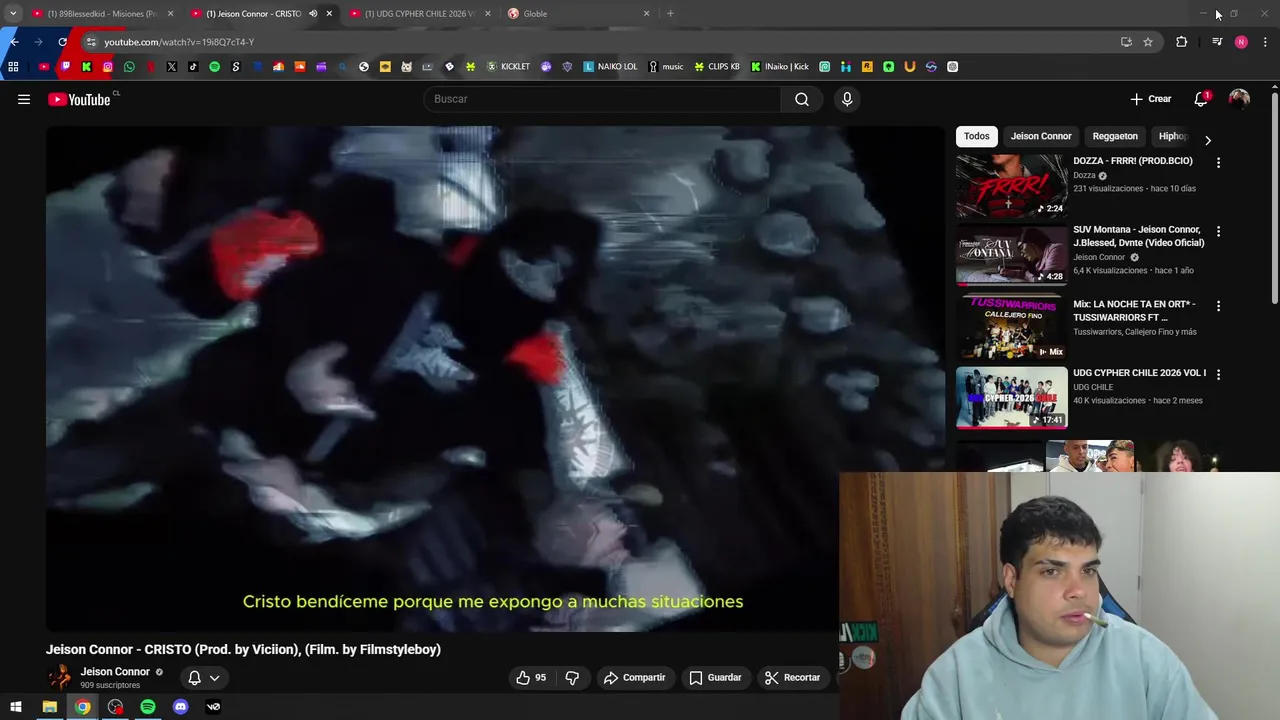Open the tab search dropdown arrow
1280x720 pixels.
[x=13, y=14]
